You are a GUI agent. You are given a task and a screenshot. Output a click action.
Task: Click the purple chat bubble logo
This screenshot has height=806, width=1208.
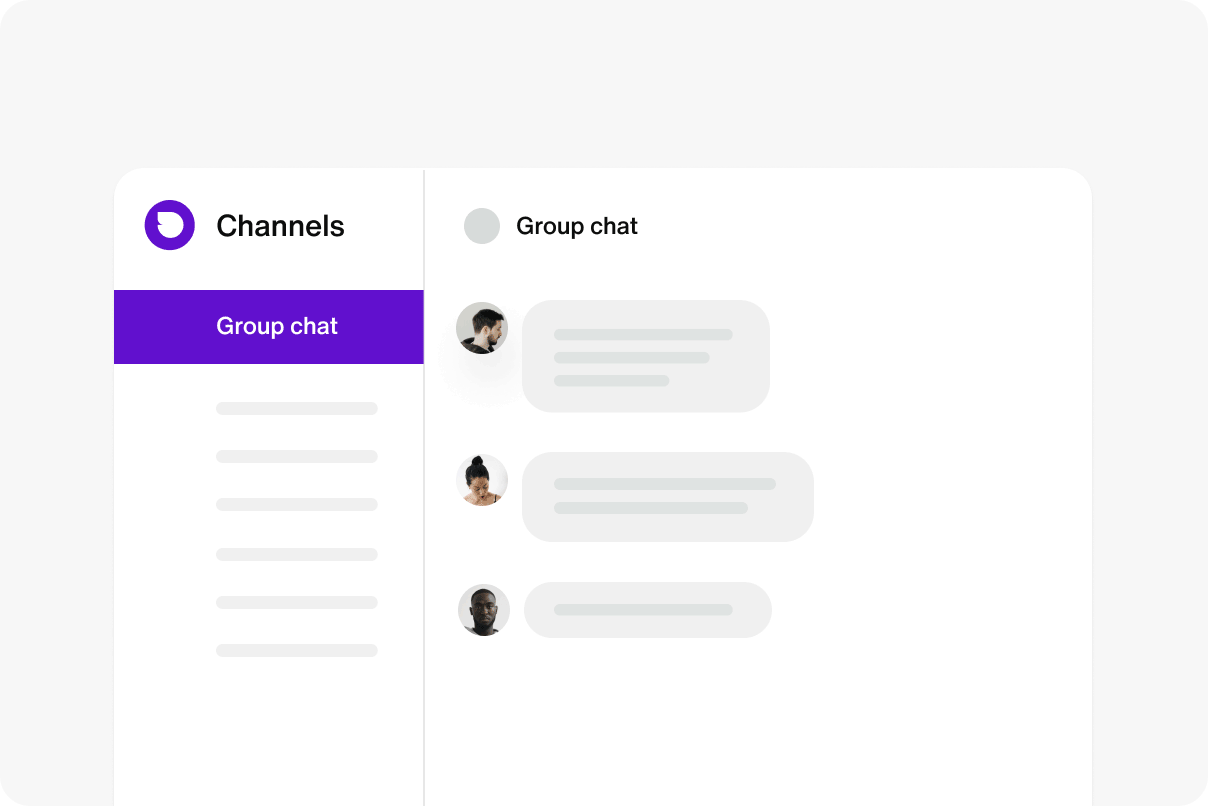click(x=169, y=225)
